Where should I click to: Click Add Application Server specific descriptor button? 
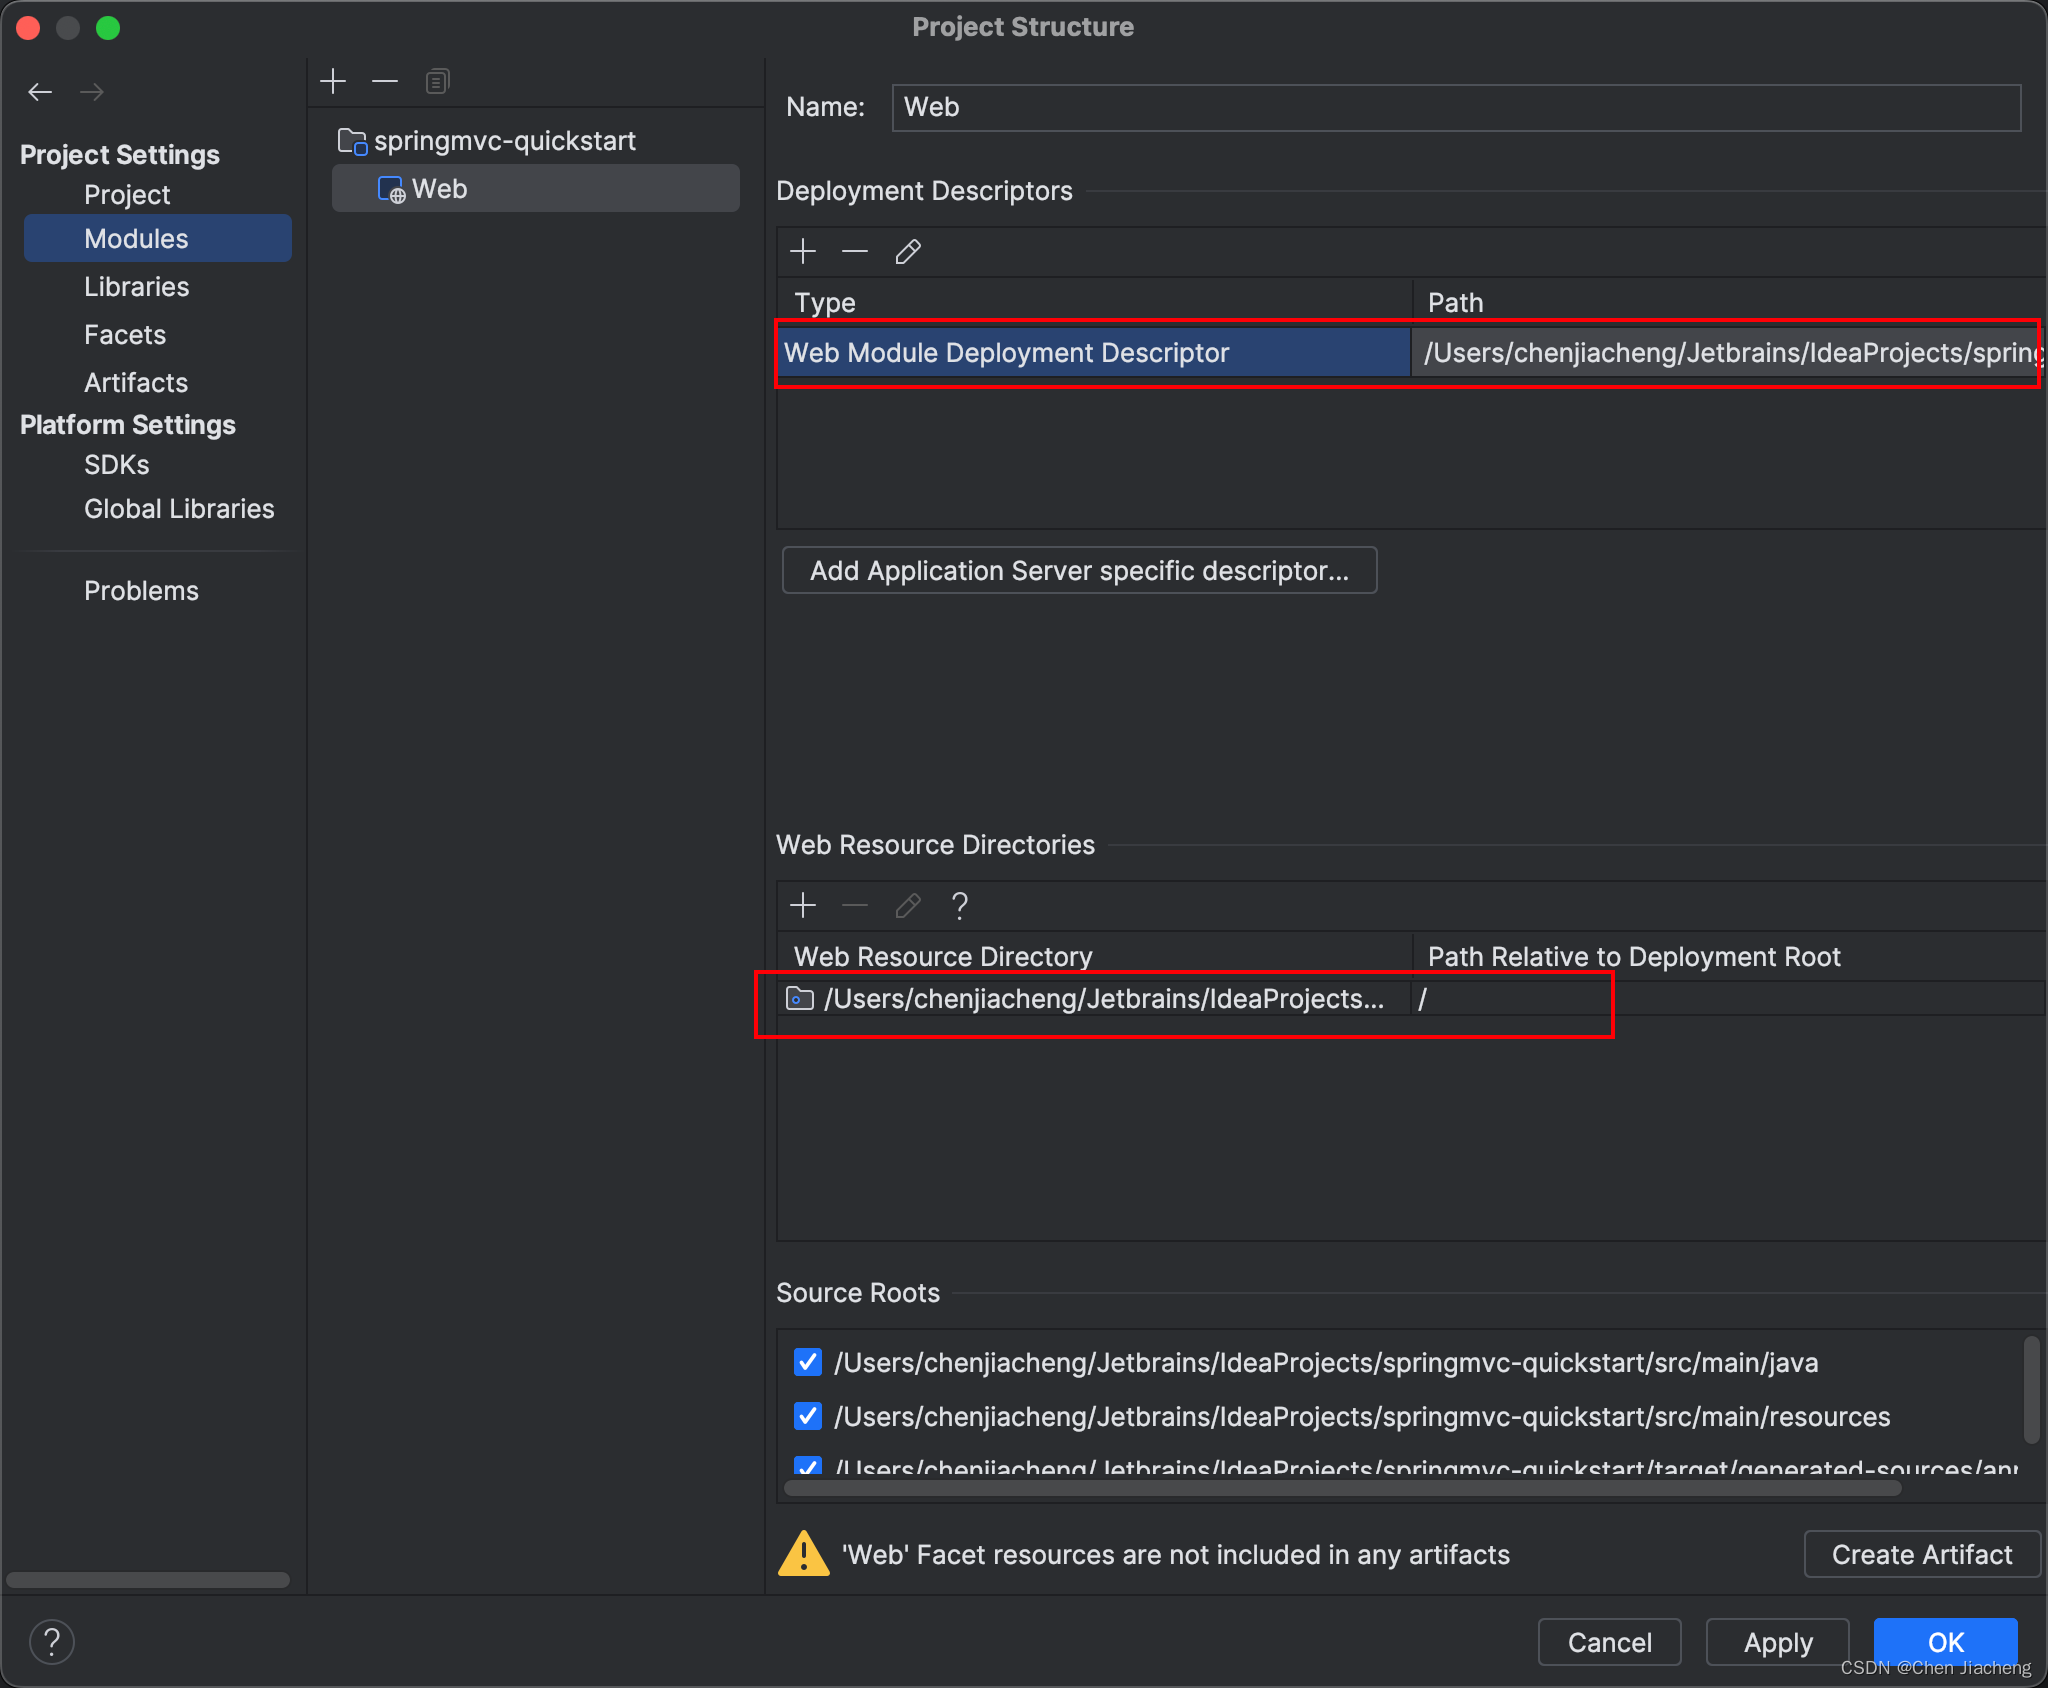[1079, 570]
